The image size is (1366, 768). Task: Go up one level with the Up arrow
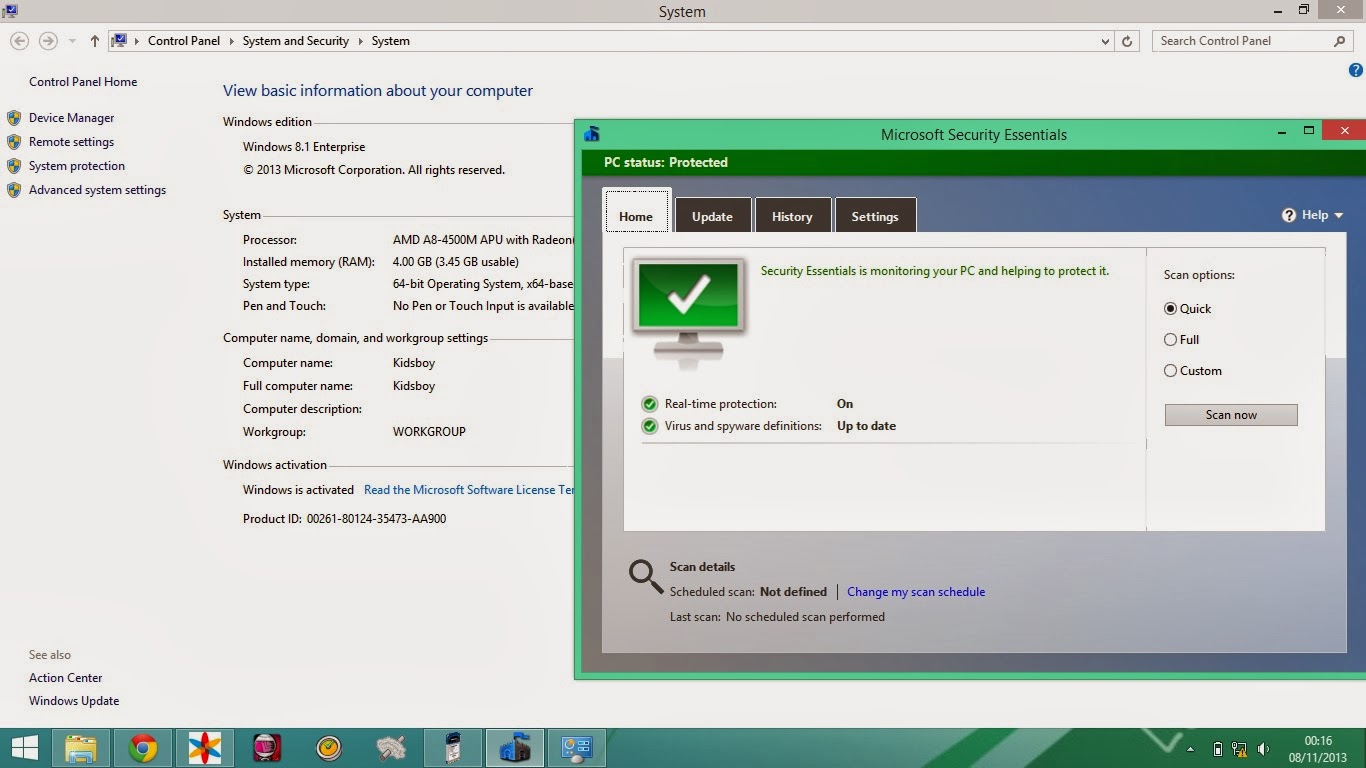pyautogui.click(x=95, y=41)
